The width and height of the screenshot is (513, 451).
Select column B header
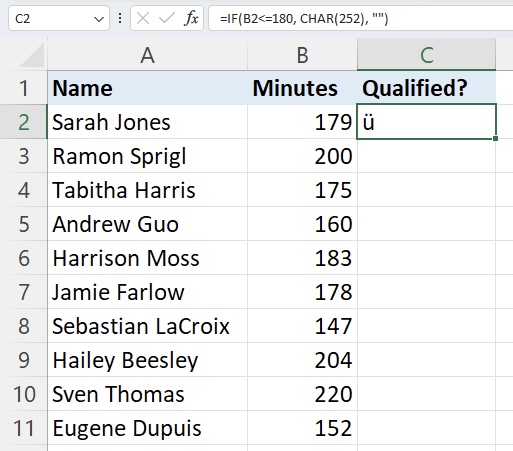(302, 55)
